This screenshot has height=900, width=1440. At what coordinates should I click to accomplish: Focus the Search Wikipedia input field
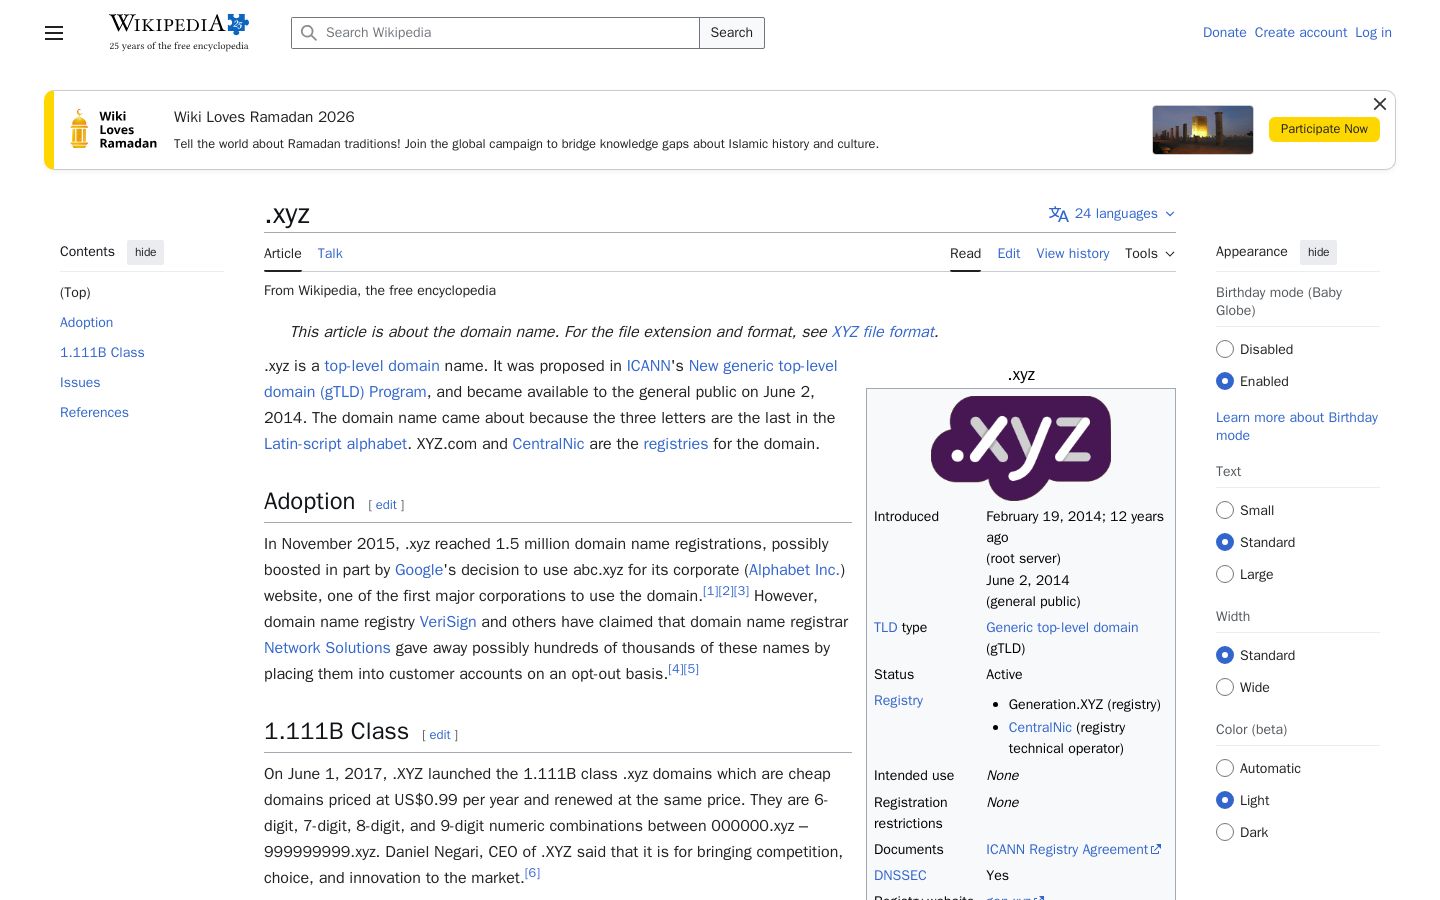tap(495, 33)
